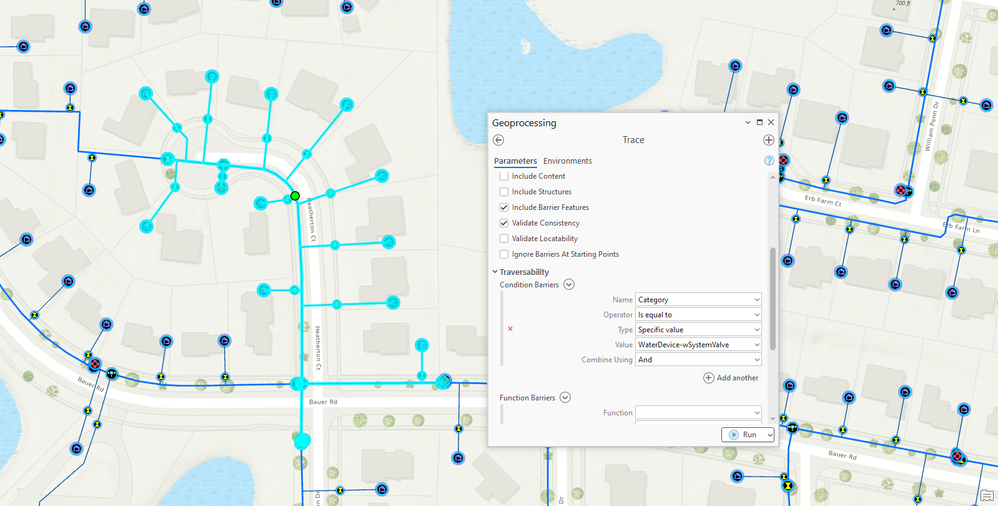Open the Operator dropdown showing Is equal to
The width and height of the screenshot is (998, 506).
click(x=698, y=314)
